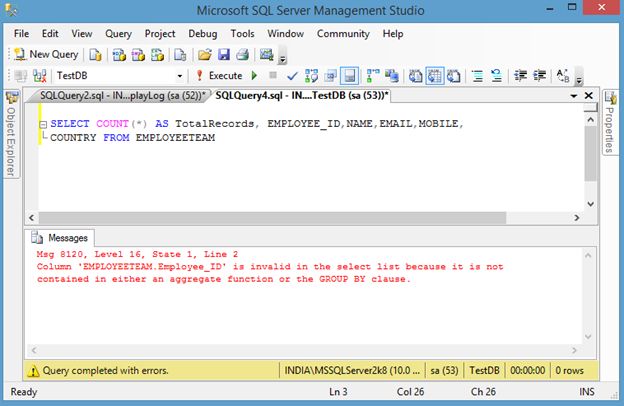
Task: Click the New Query button
Action: [x=46, y=55]
